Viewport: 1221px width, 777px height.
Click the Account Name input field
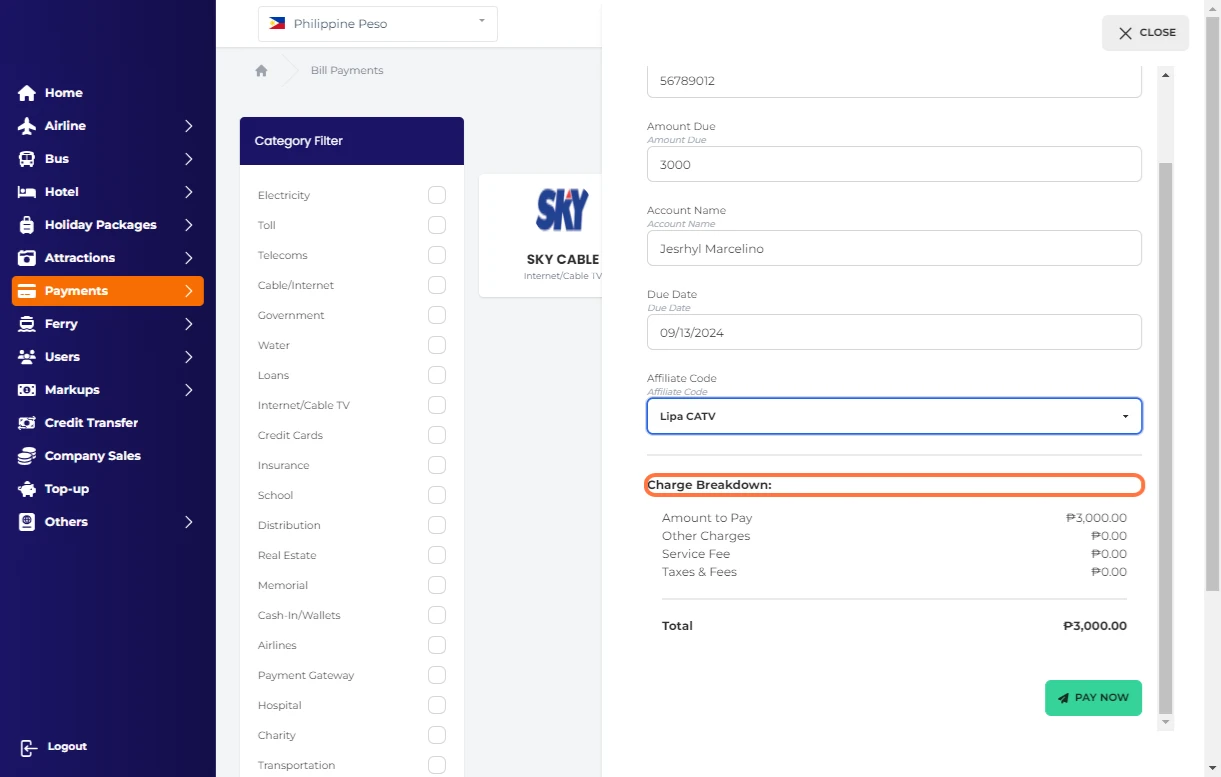894,249
